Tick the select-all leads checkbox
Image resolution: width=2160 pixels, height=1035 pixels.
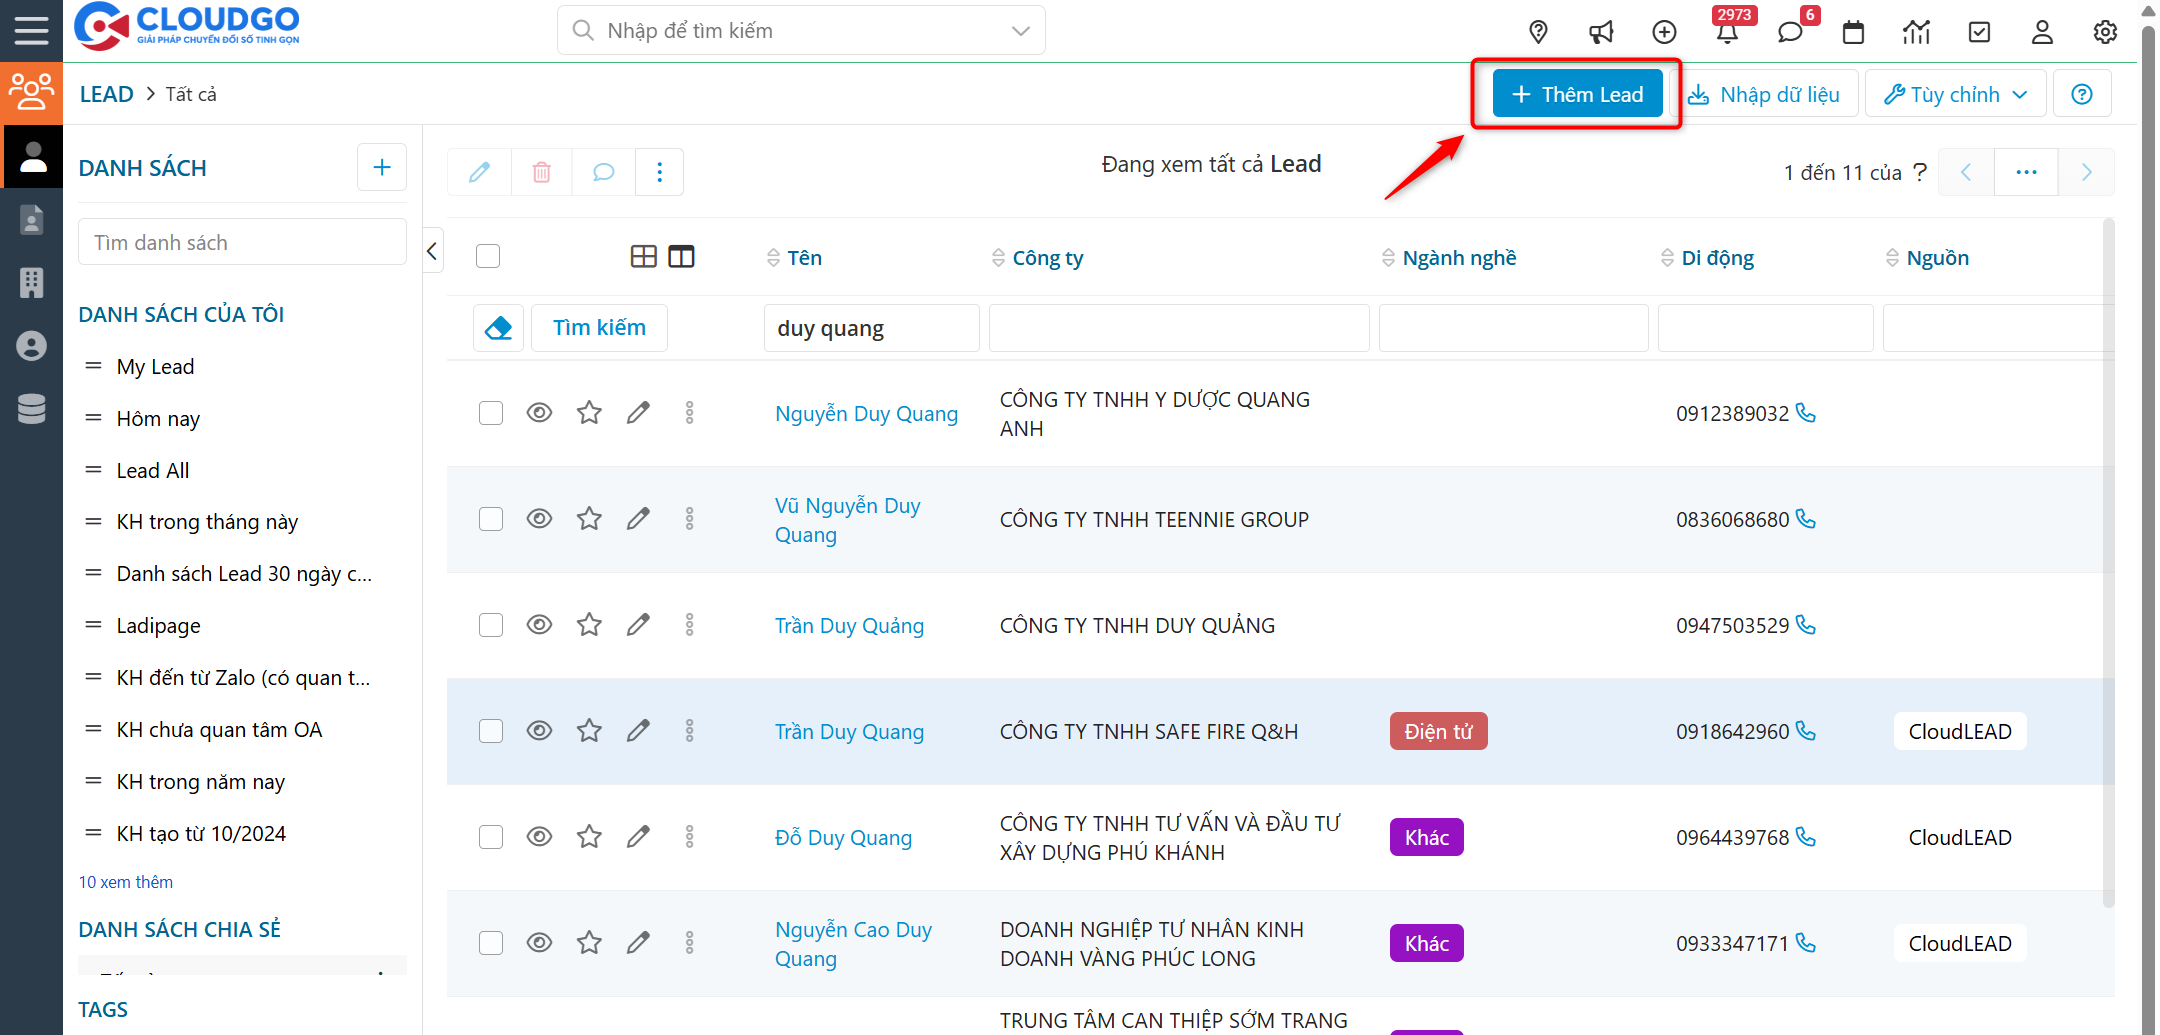(488, 257)
